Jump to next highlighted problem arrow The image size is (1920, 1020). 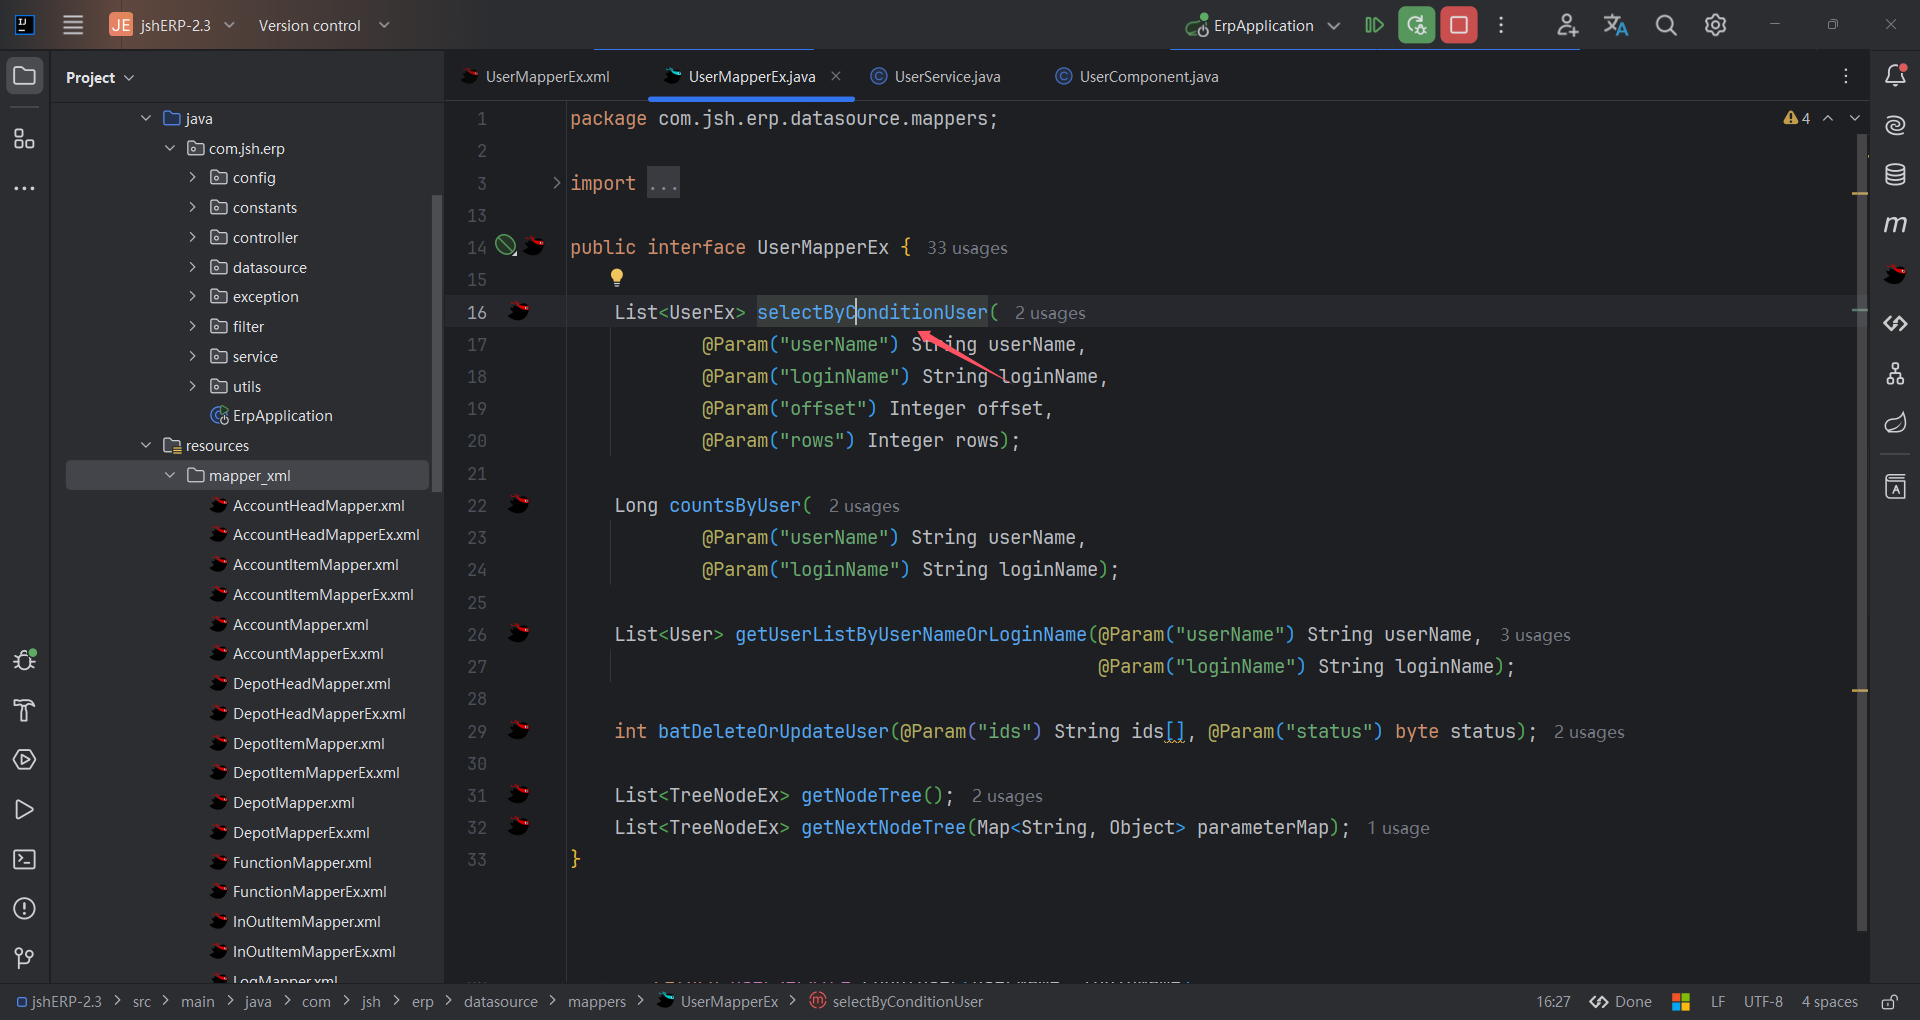(x=1855, y=118)
